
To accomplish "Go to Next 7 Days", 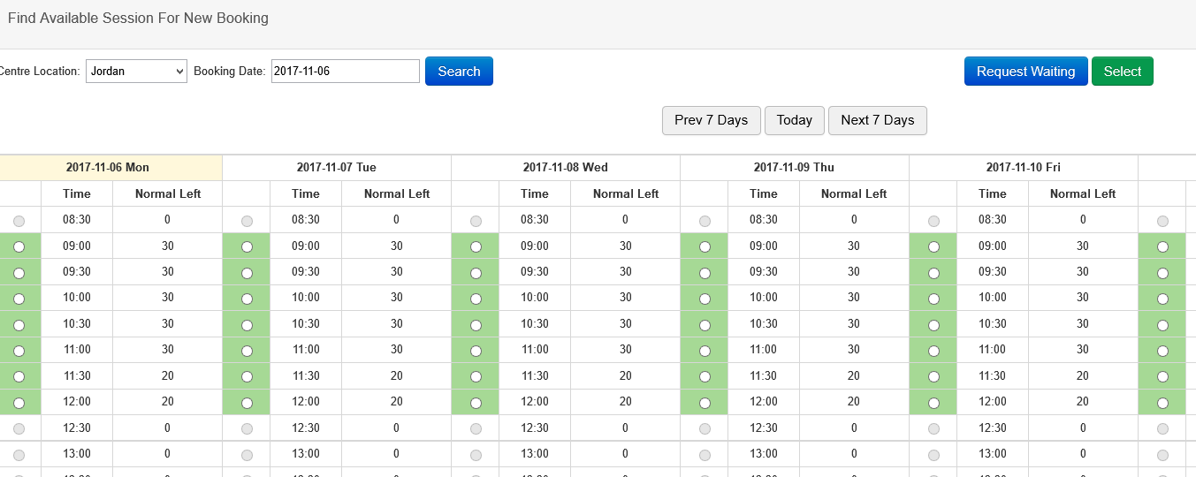I will (877, 121).
